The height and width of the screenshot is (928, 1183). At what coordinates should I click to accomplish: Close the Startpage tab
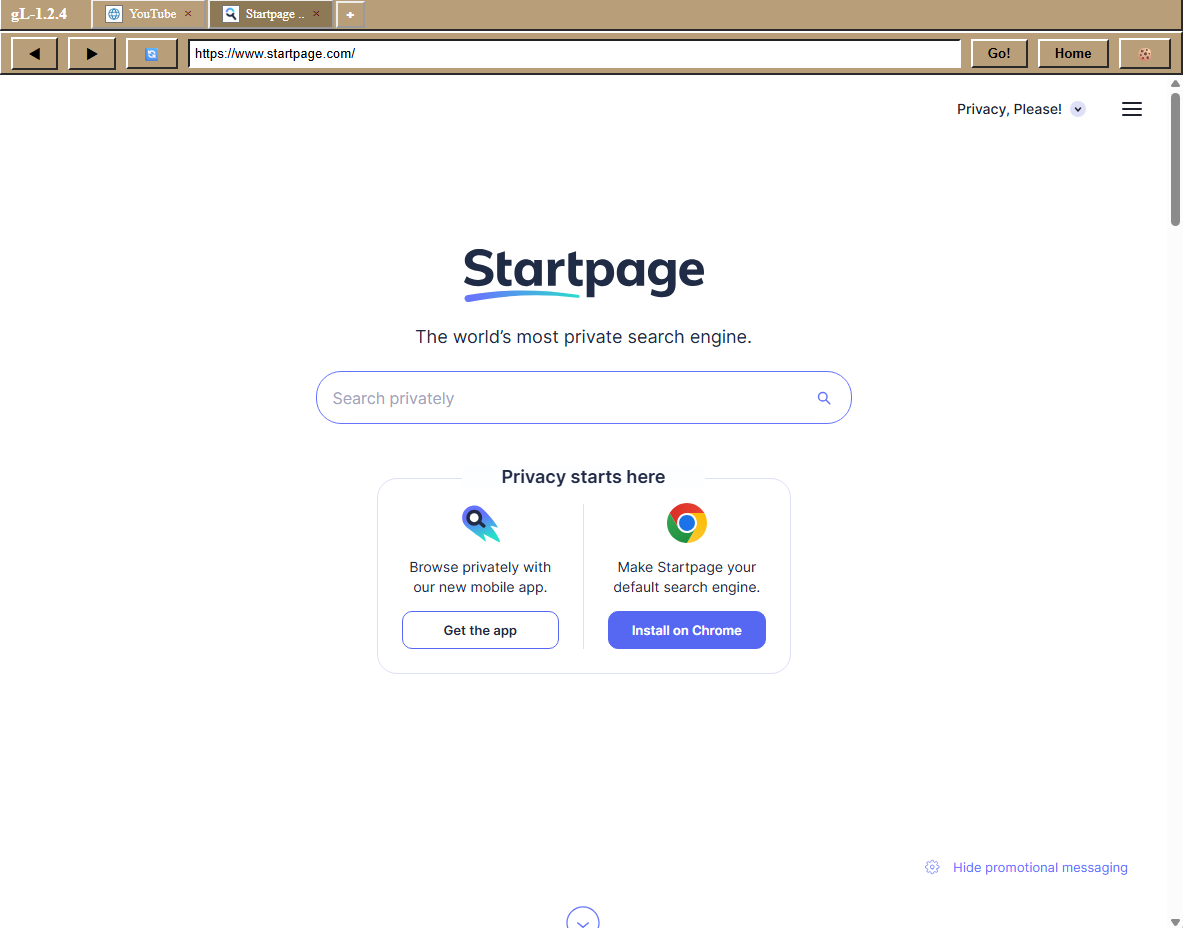click(316, 14)
